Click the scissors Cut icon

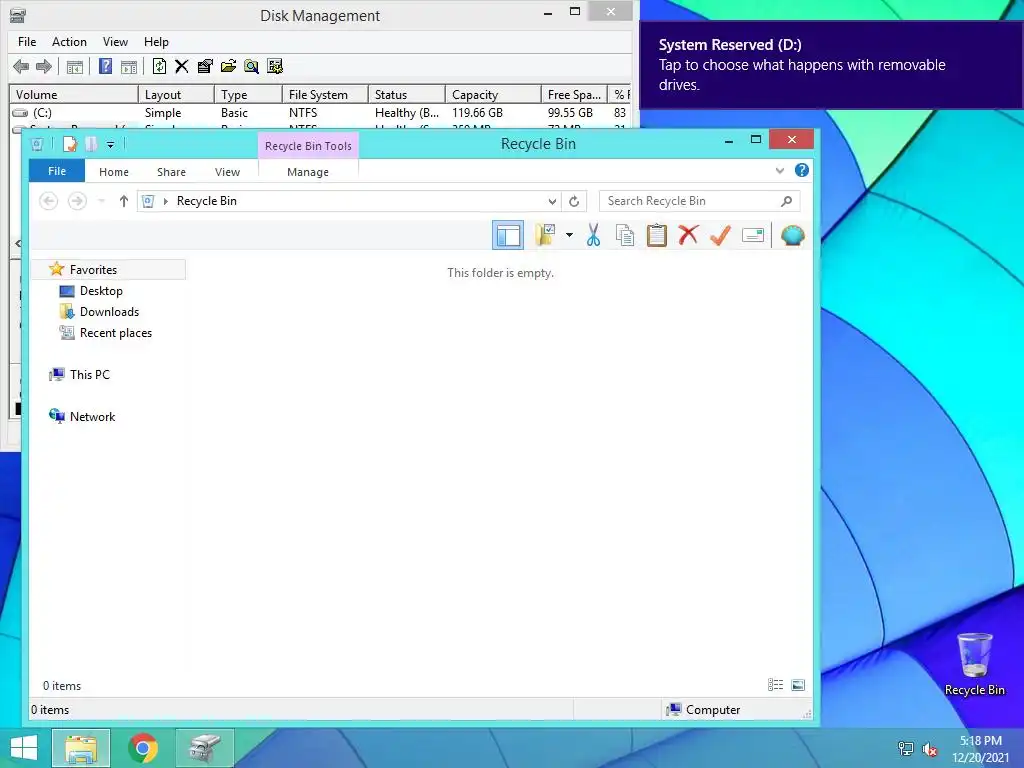[x=593, y=235]
